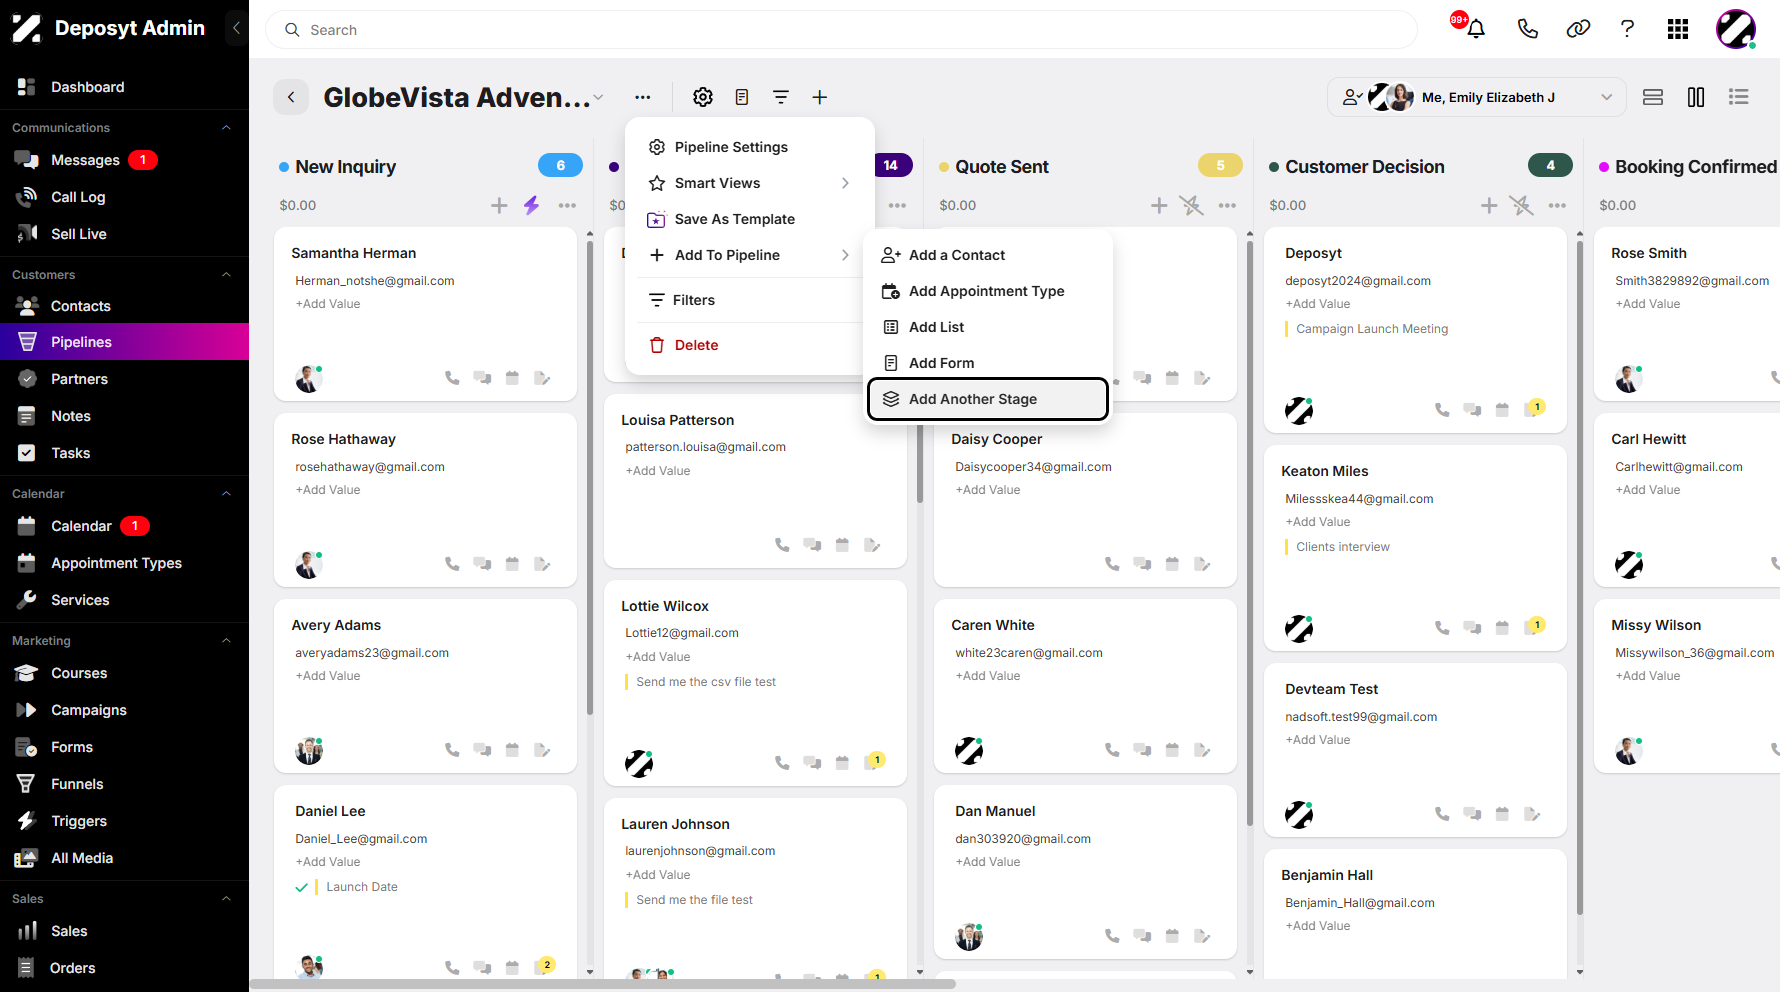Open the pipeline name dropdown arrow
Image resolution: width=1780 pixels, height=992 pixels.
598,97
